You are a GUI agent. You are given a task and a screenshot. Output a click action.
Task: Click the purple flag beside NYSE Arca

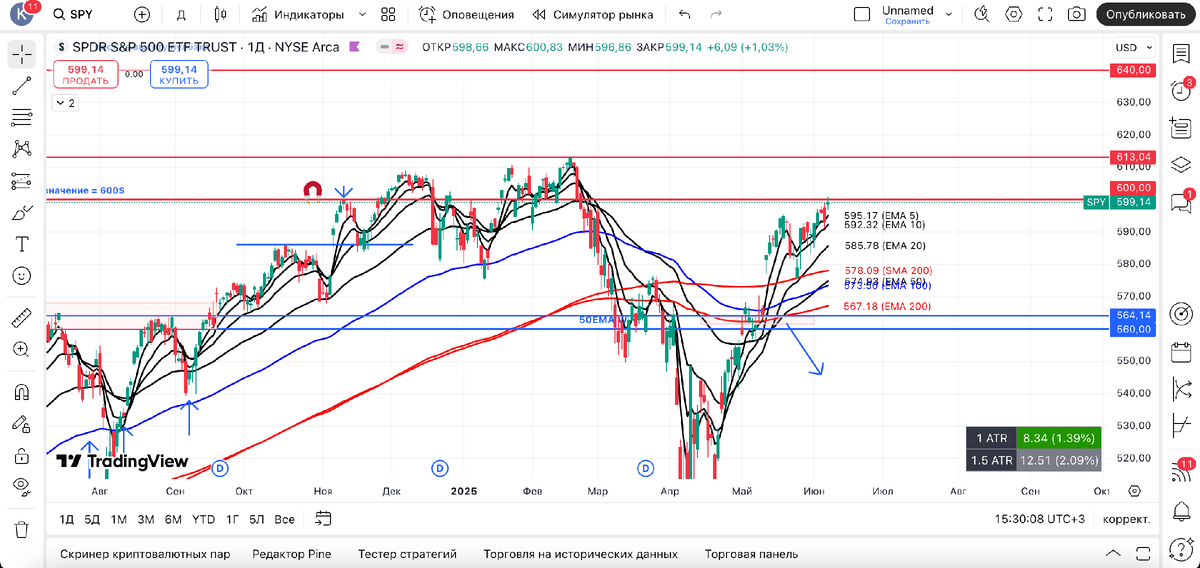click(x=356, y=47)
